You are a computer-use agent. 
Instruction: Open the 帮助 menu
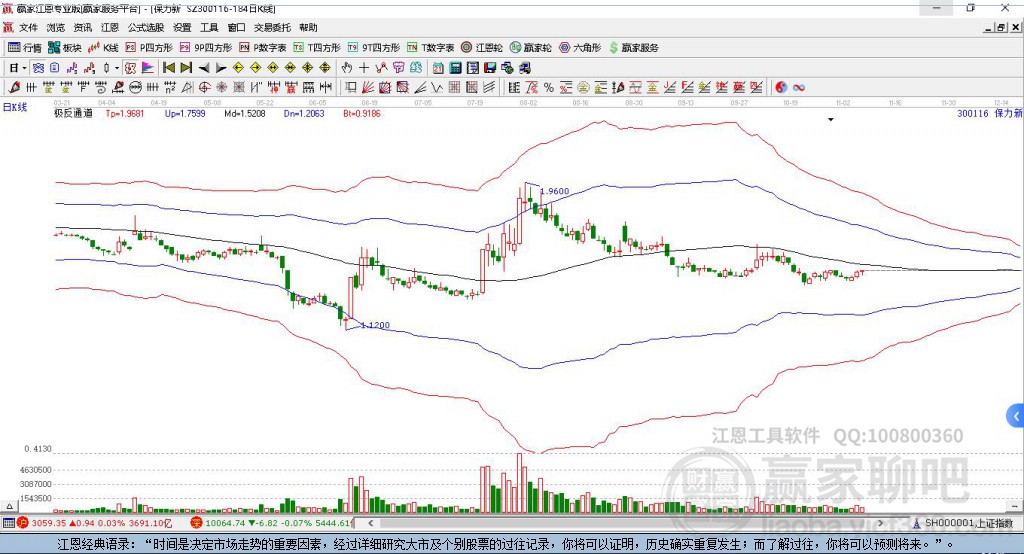coord(308,27)
